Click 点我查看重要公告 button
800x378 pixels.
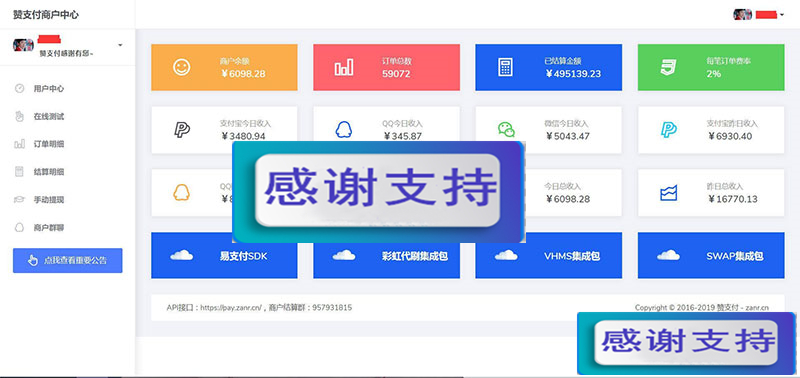point(67,261)
